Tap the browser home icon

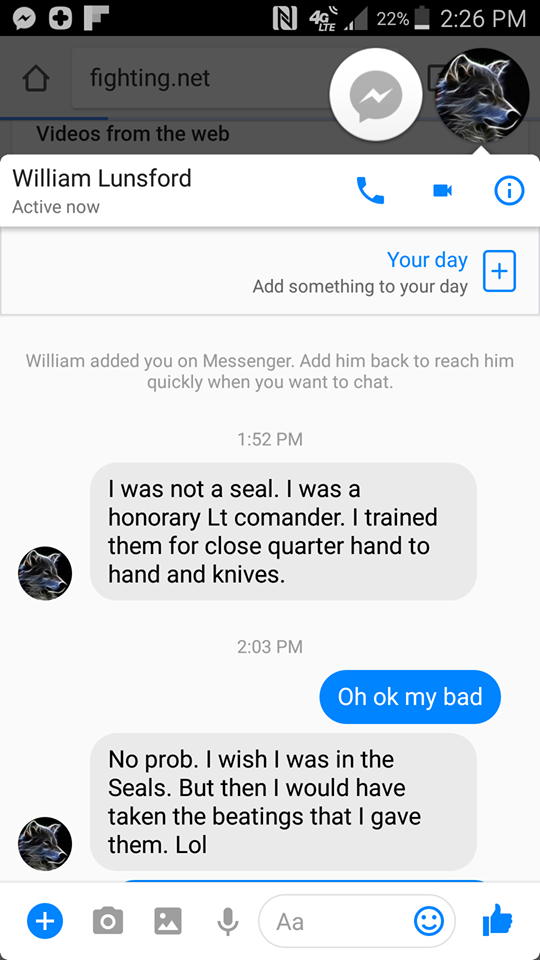[36, 79]
